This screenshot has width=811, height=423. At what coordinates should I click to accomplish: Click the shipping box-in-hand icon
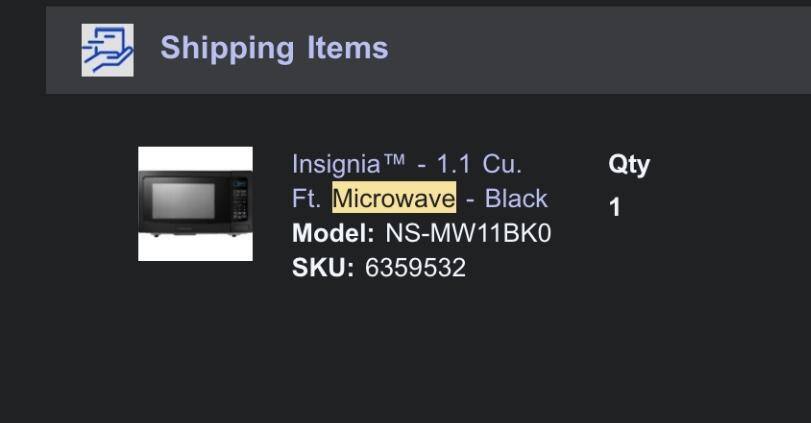(x=107, y=50)
